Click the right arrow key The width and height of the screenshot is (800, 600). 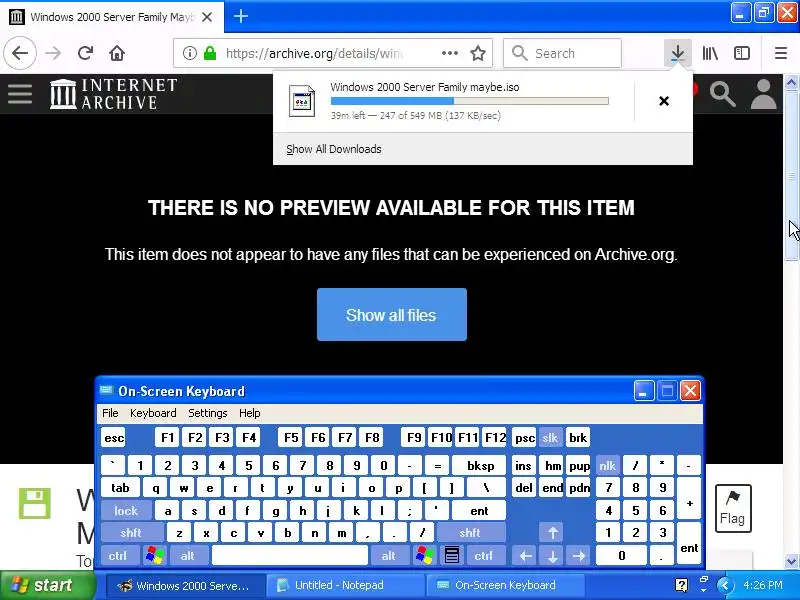(579, 556)
